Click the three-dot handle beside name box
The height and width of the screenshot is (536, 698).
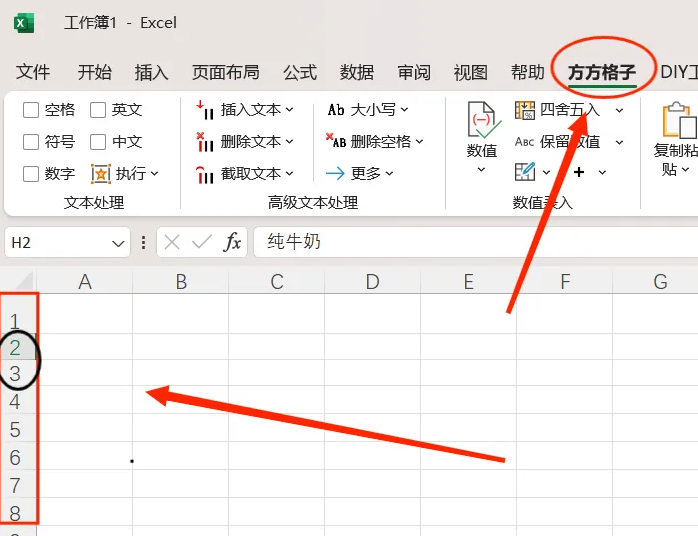(143, 243)
